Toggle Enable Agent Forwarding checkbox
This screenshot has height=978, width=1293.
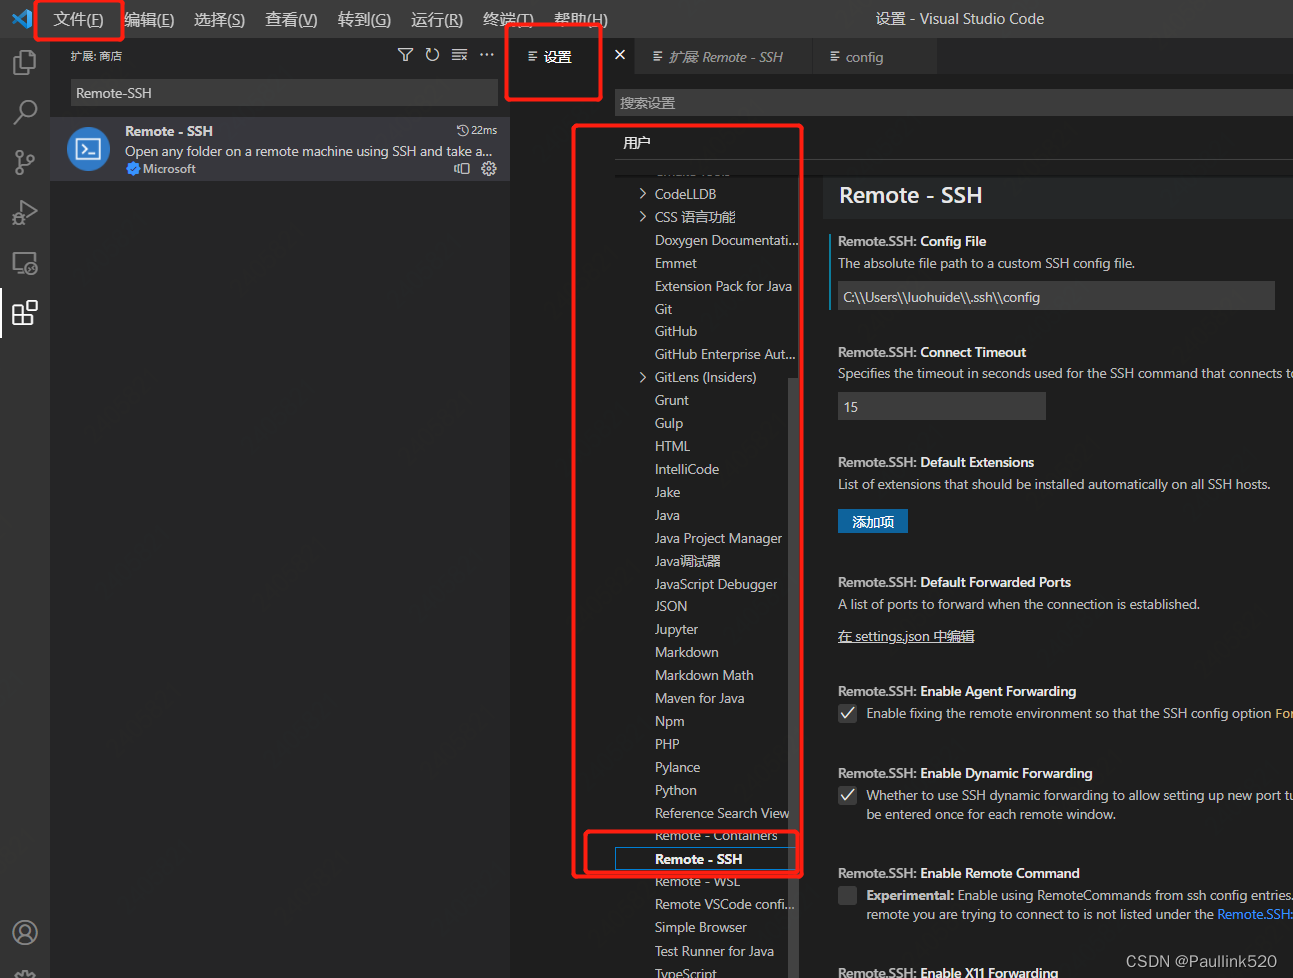[x=847, y=713]
